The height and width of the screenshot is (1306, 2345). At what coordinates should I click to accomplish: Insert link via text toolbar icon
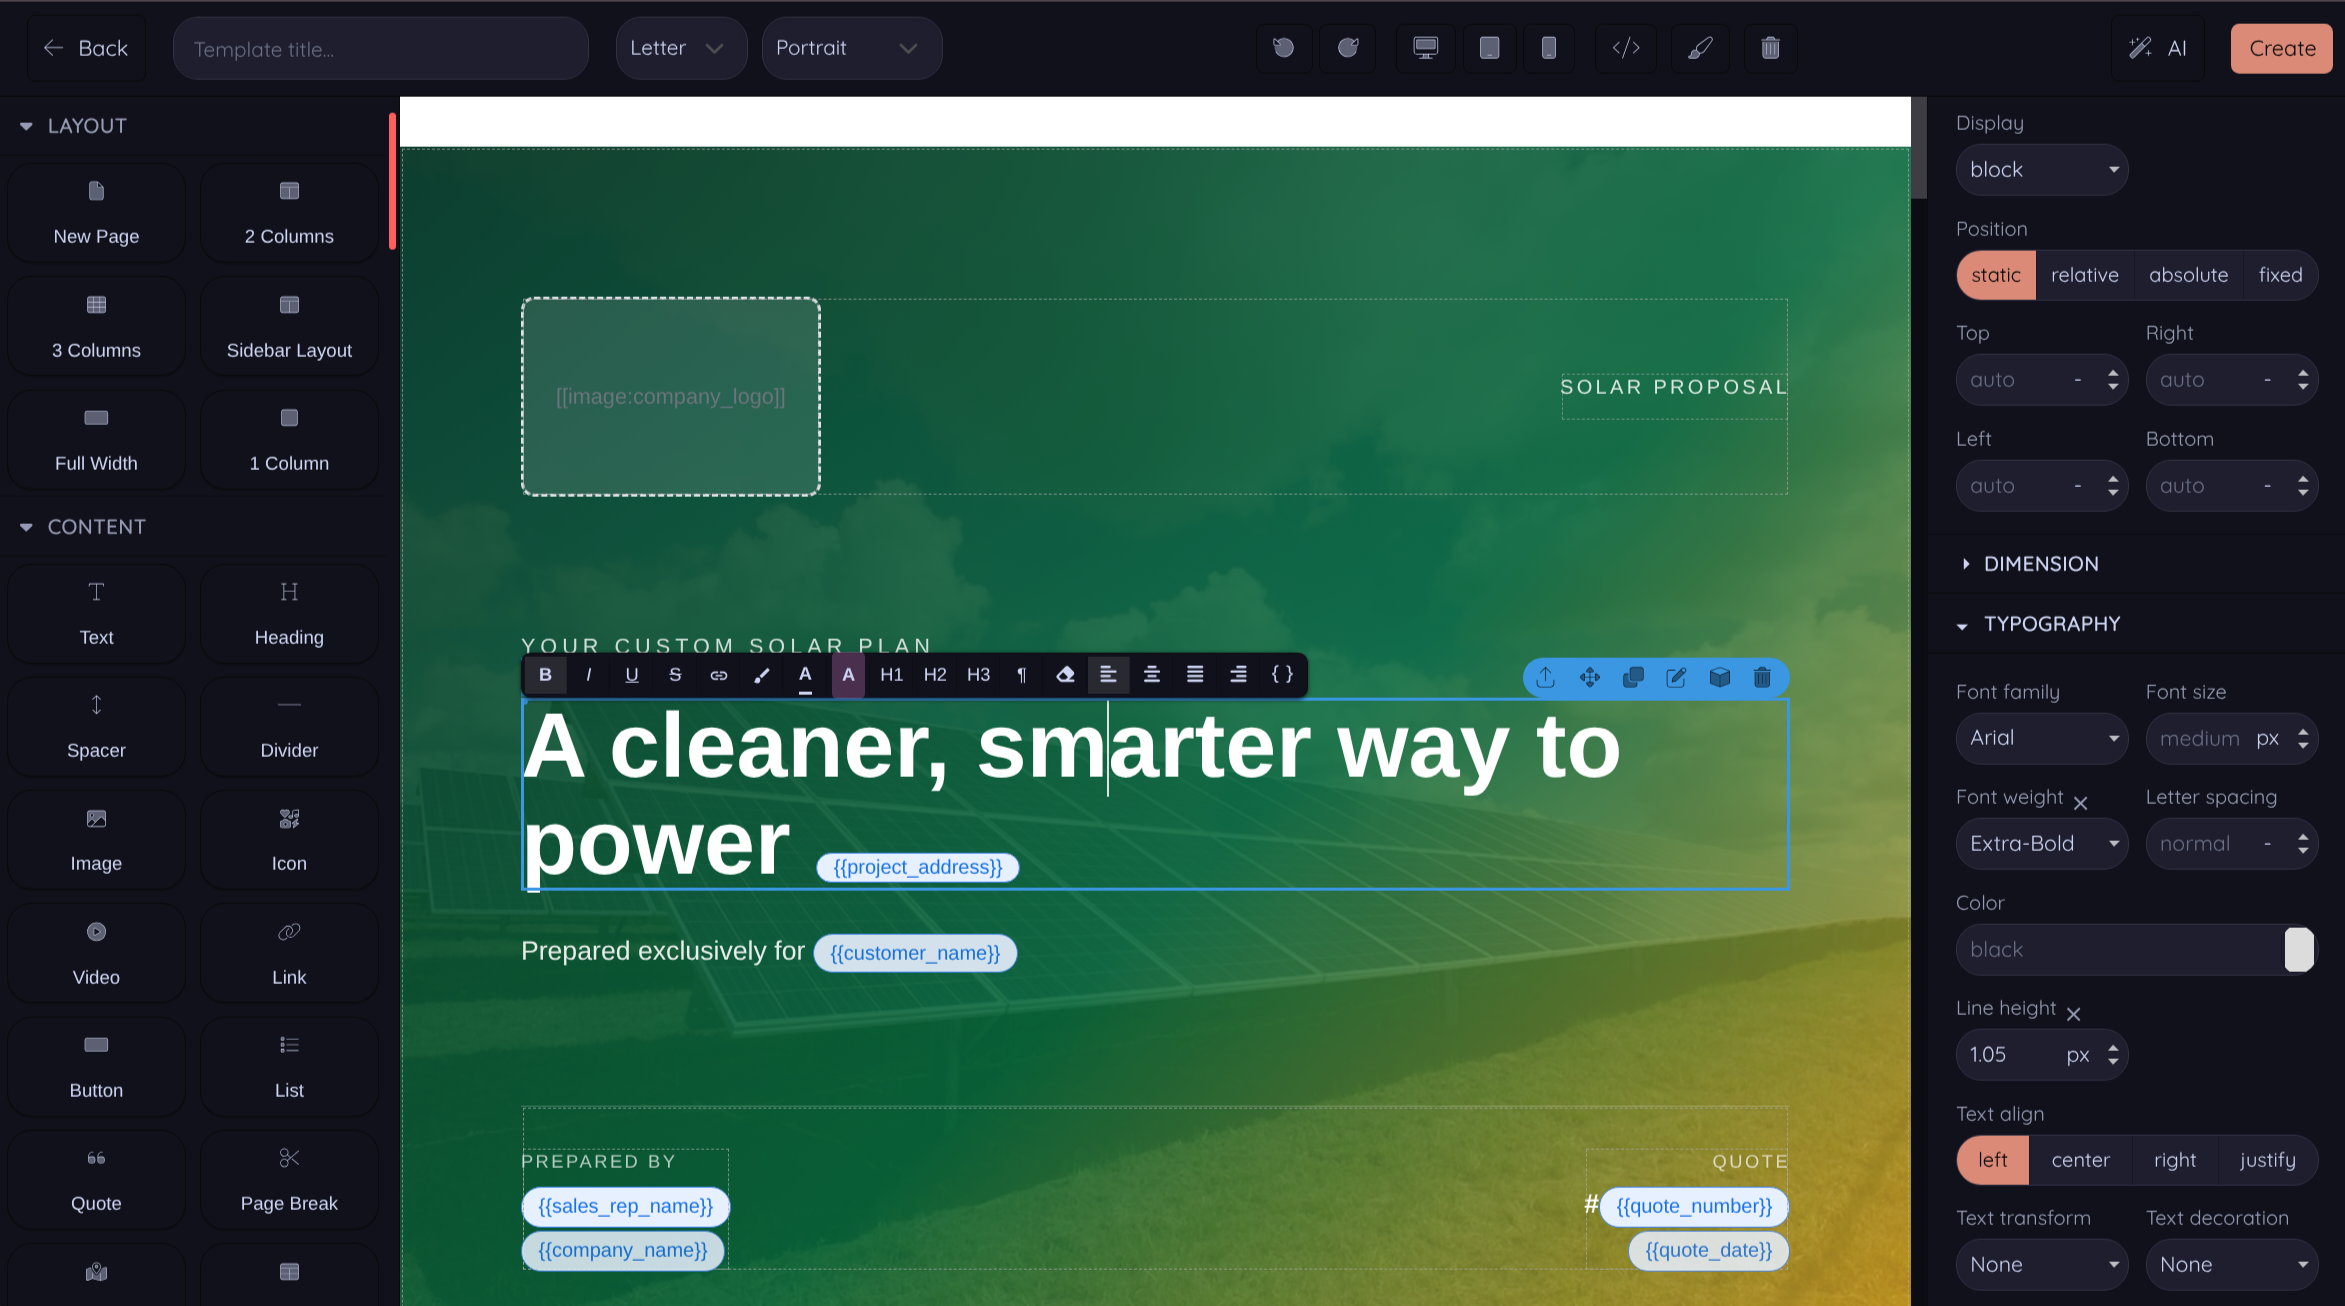click(x=718, y=675)
